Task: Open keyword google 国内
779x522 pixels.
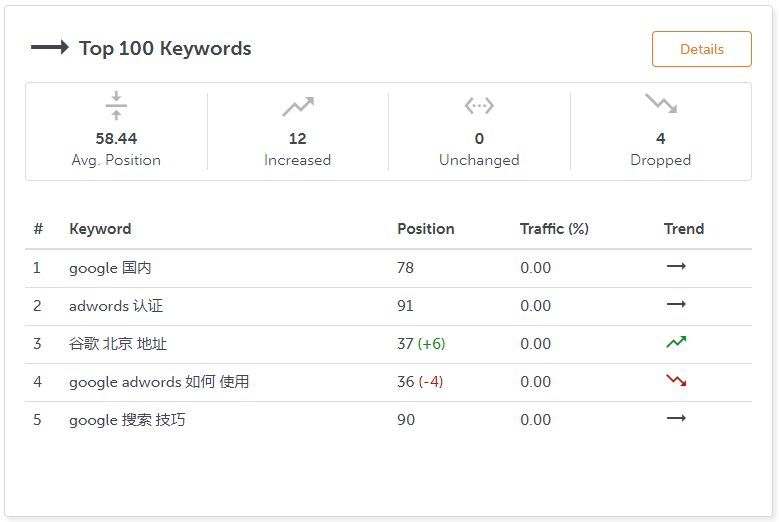Action: 110,268
